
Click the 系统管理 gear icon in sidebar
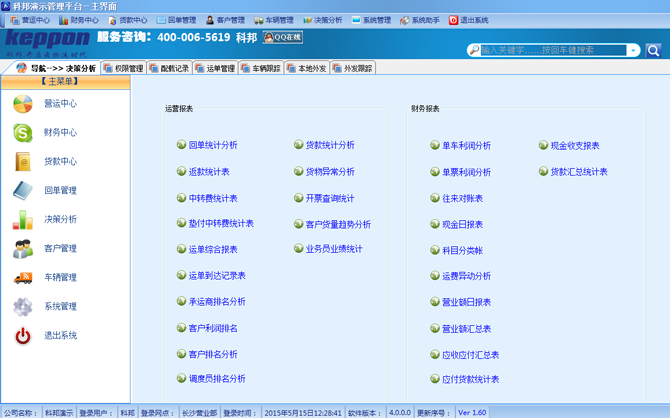tap(23, 307)
